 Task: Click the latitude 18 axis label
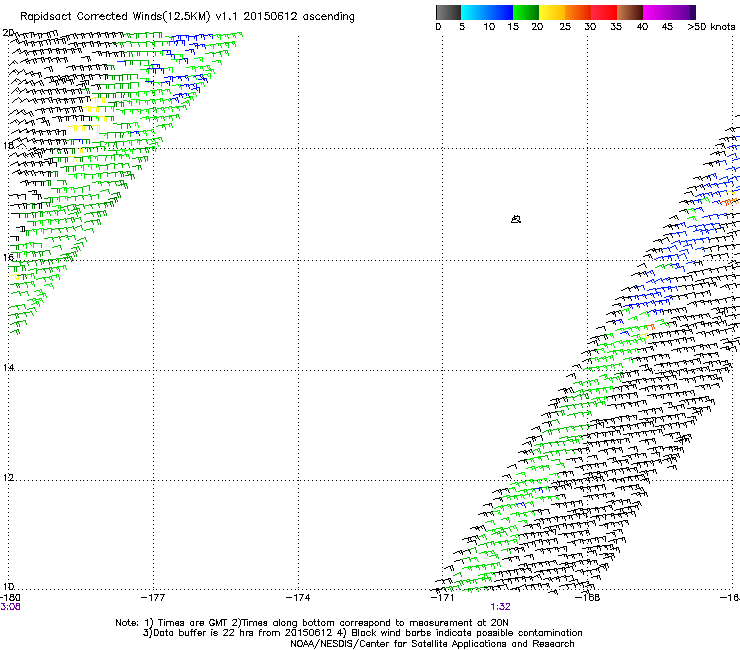pos(8,145)
